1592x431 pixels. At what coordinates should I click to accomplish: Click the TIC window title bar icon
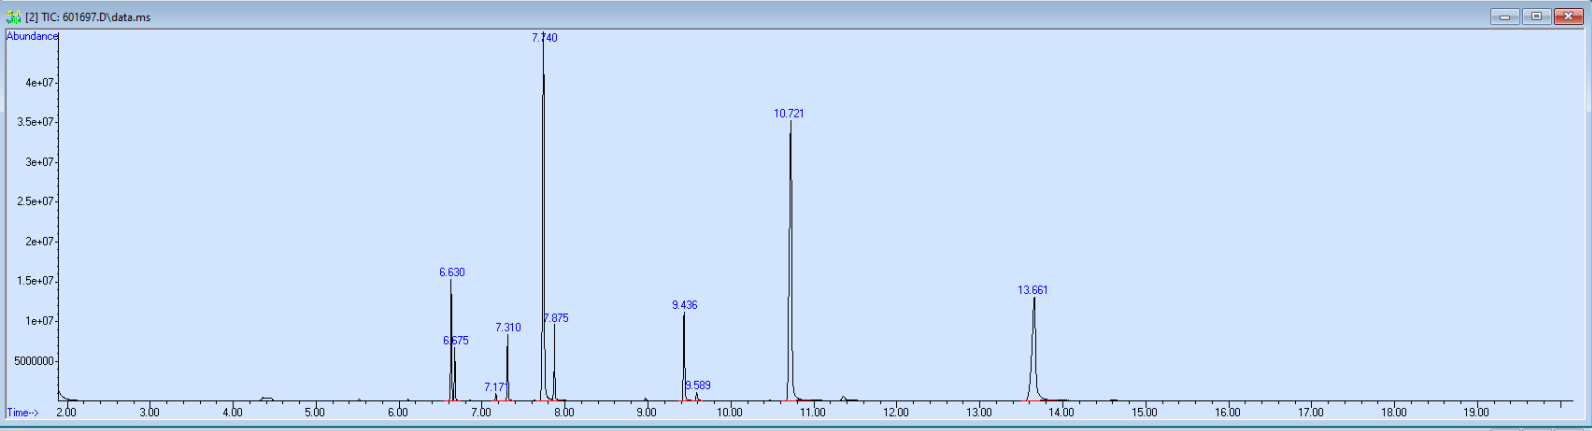pyautogui.click(x=14, y=17)
